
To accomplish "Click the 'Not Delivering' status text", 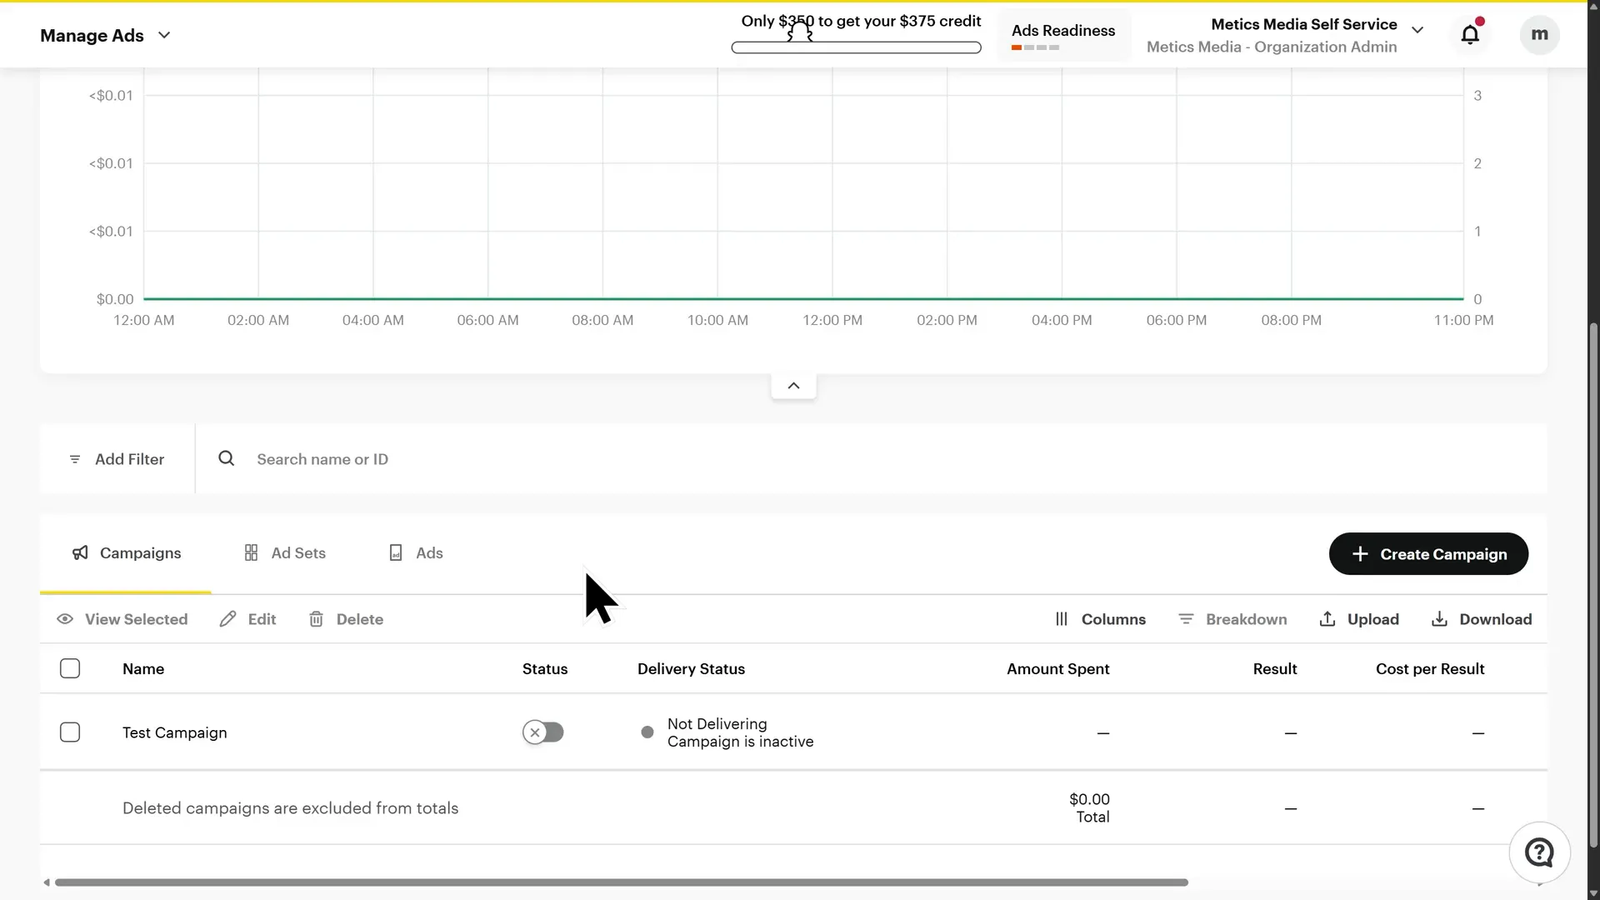I will pos(717,724).
